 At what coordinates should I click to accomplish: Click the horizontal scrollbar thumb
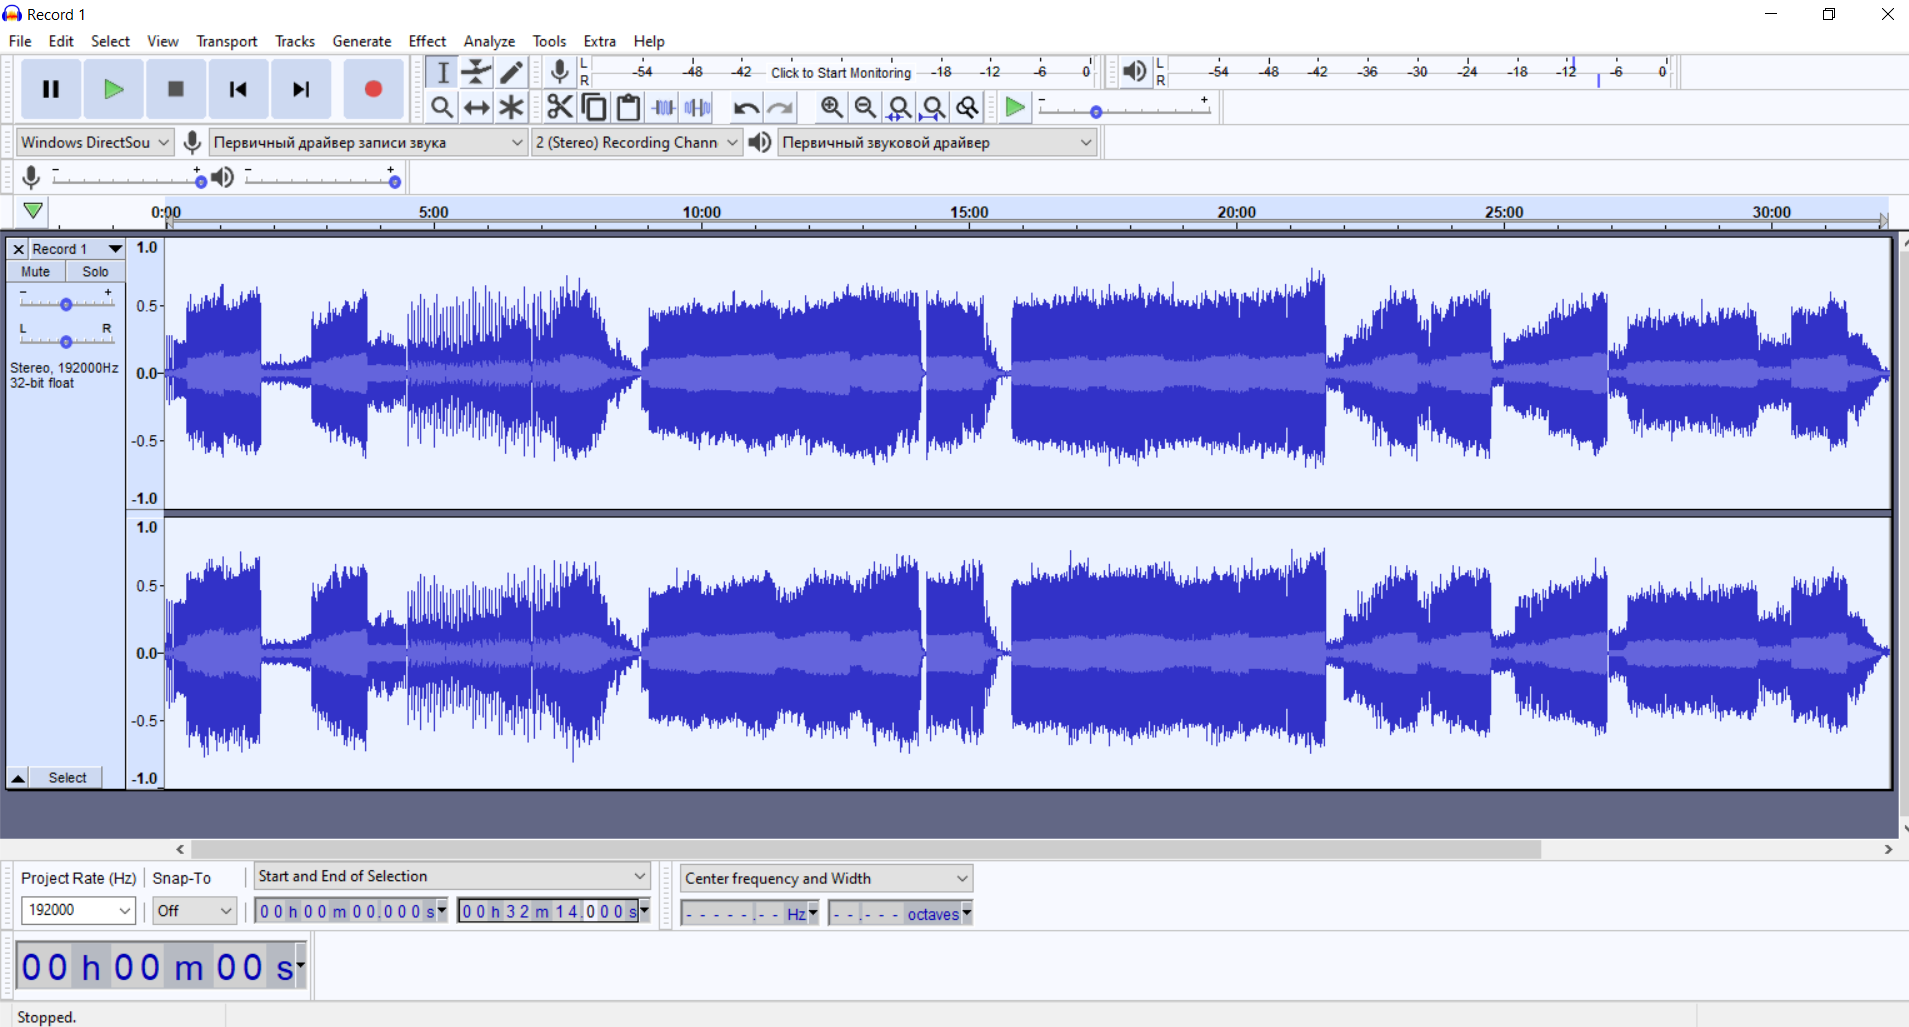[x=866, y=849]
